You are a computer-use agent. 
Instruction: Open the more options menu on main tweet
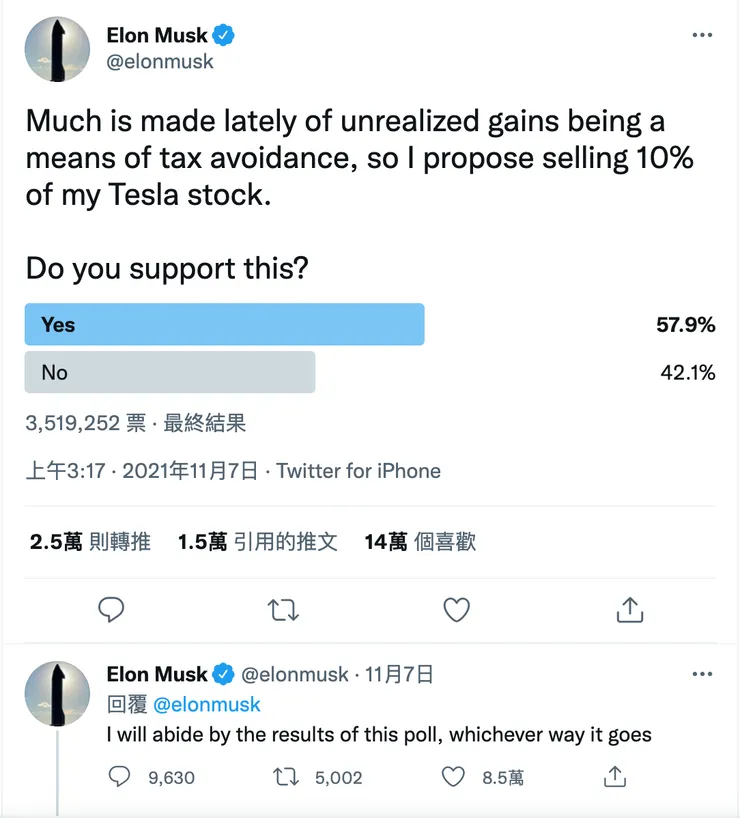[702, 34]
